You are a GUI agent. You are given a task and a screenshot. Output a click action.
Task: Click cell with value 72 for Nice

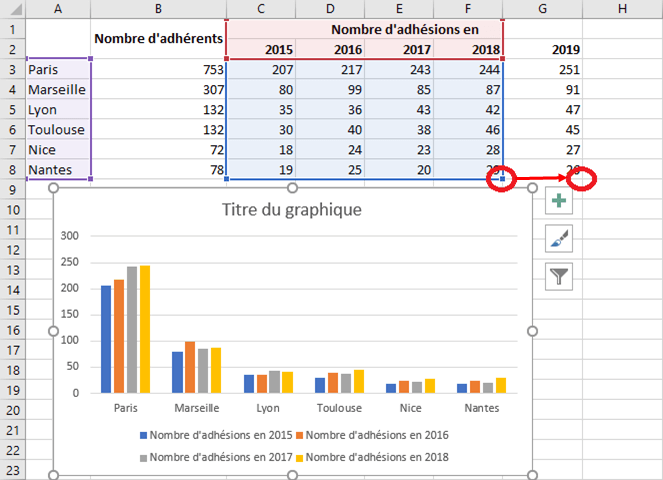[x=158, y=150]
